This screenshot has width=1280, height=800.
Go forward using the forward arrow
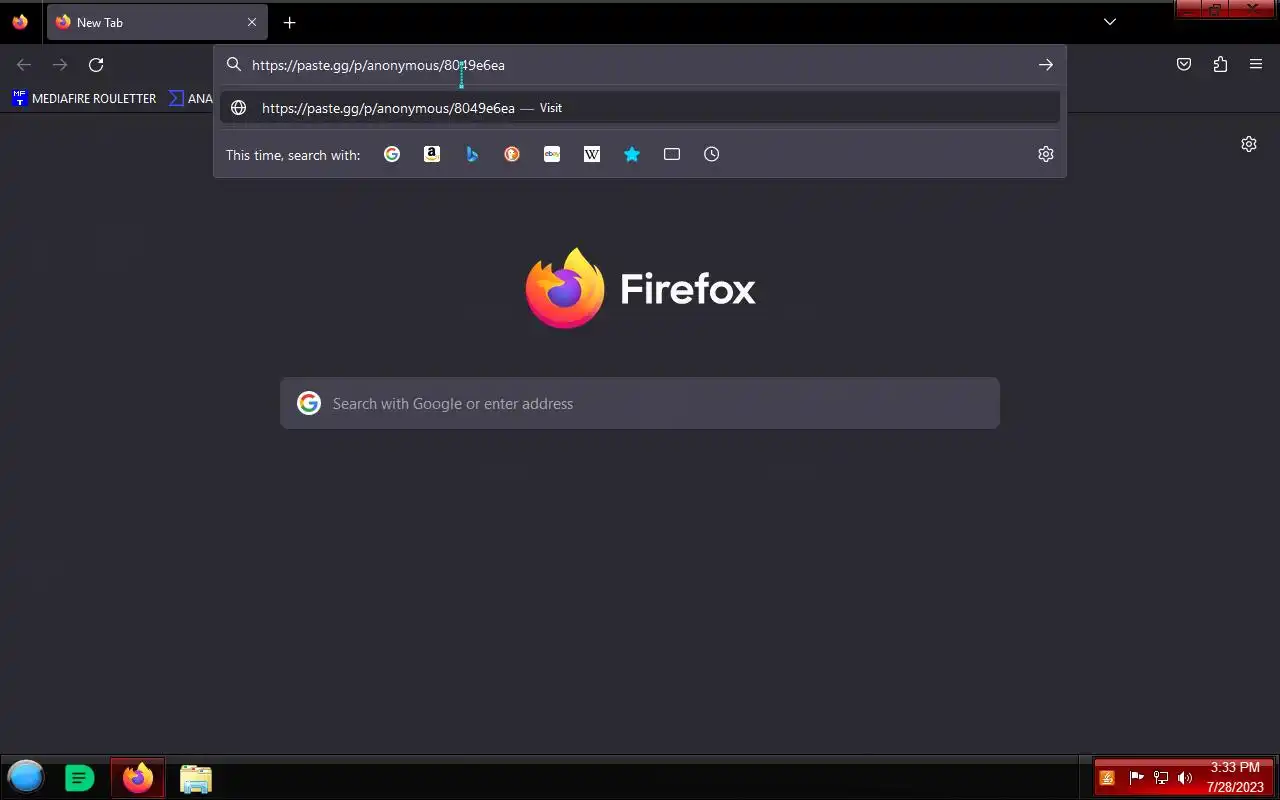click(x=60, y=65)
